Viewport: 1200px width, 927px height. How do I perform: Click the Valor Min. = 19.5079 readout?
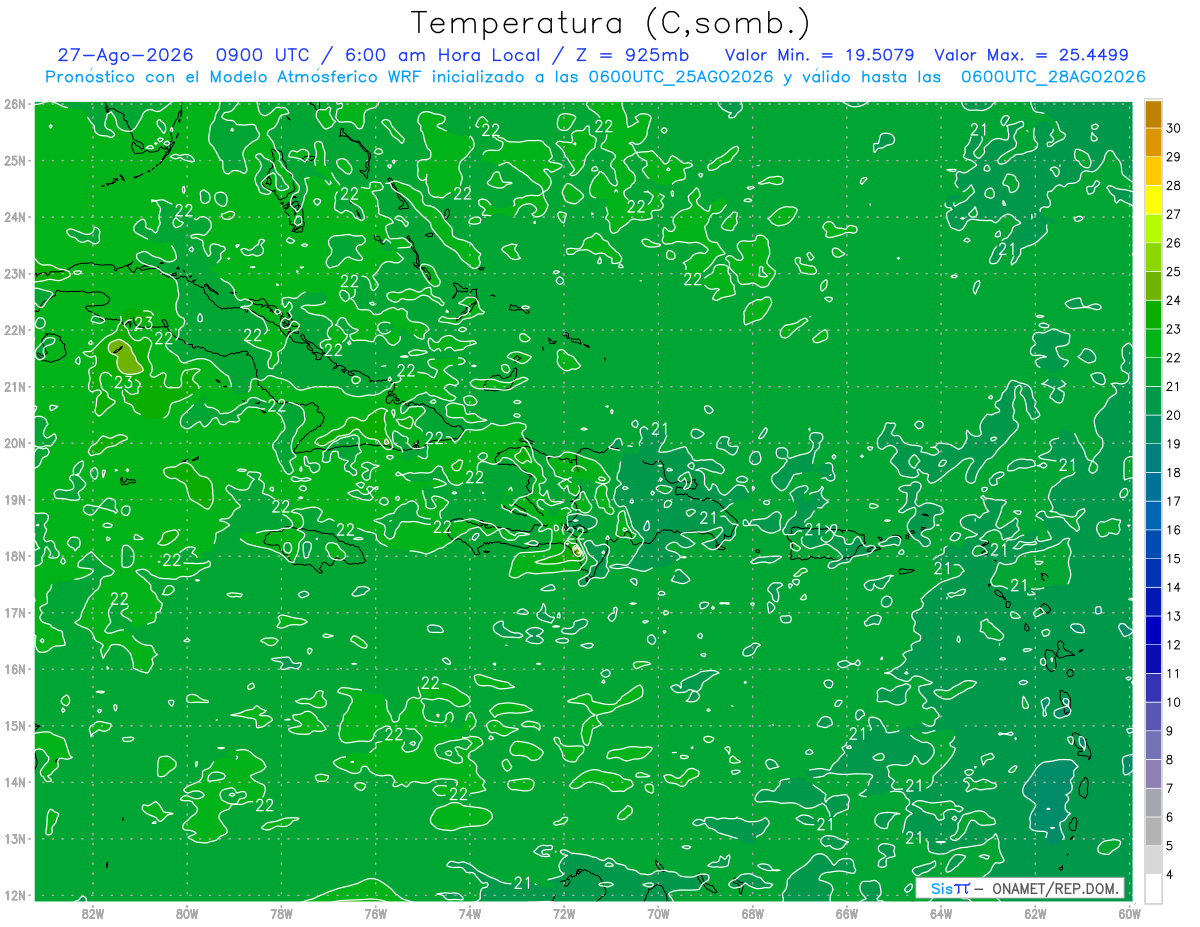pos(821,55)
